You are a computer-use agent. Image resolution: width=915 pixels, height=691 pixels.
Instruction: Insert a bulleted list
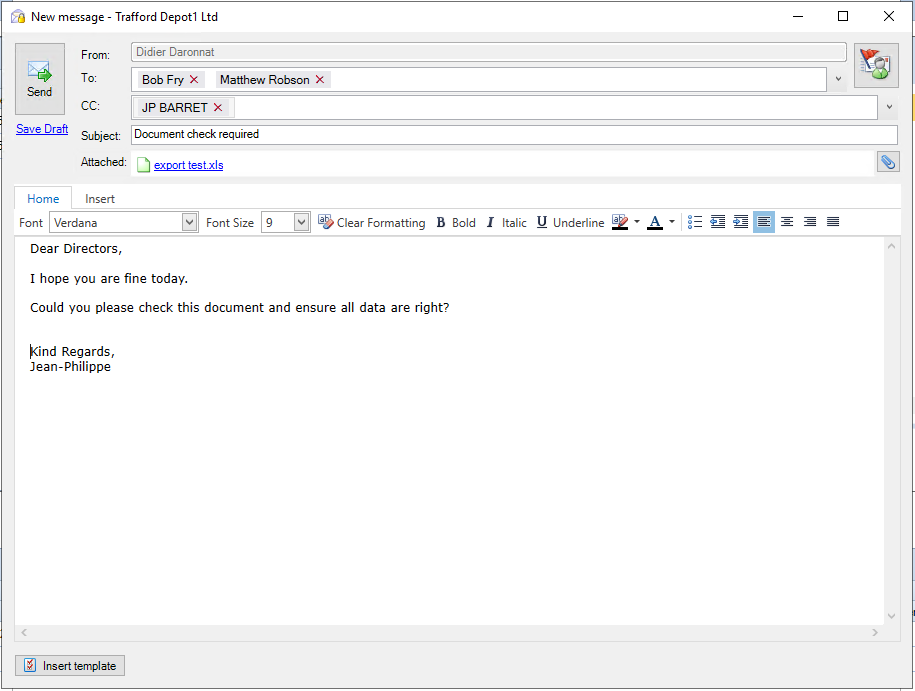pyautogui.click(x=694, y=222)
